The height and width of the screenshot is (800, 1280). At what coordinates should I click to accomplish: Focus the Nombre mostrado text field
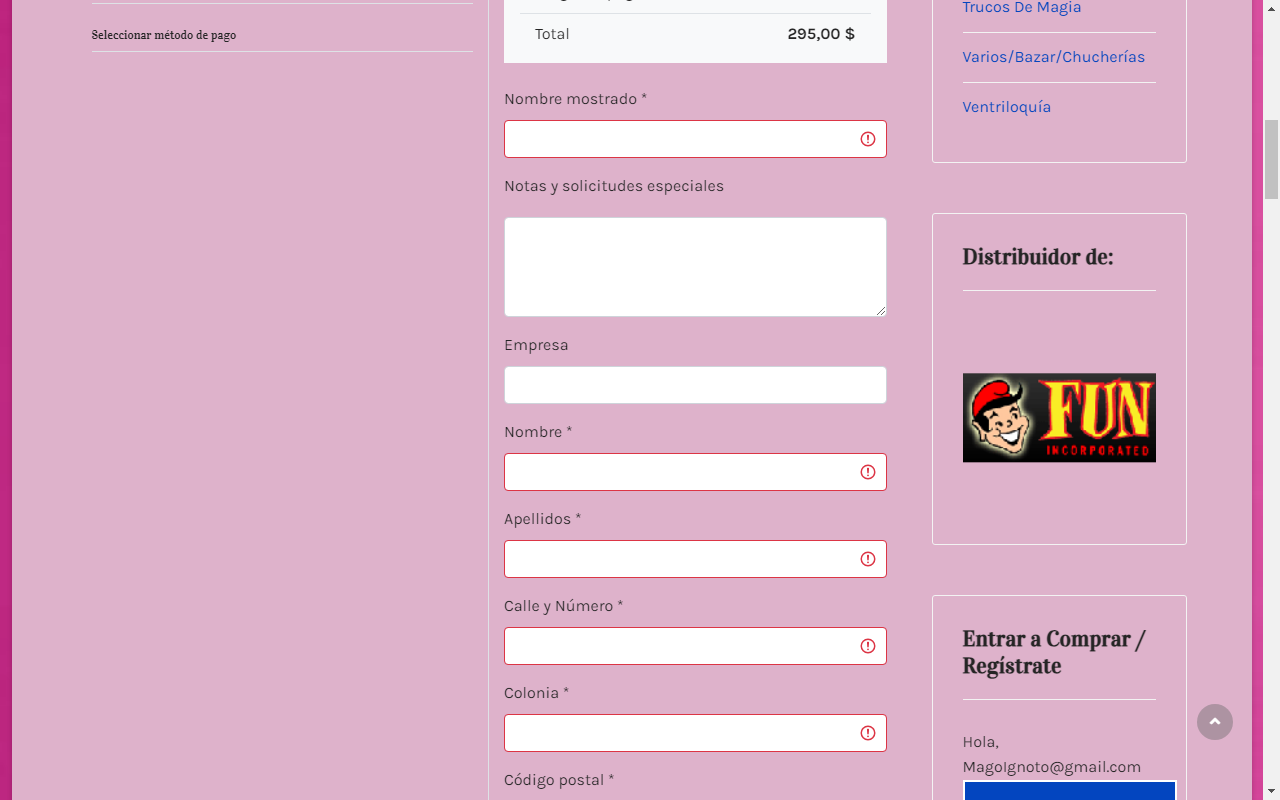pyautogui.click(x=680, y=139)
